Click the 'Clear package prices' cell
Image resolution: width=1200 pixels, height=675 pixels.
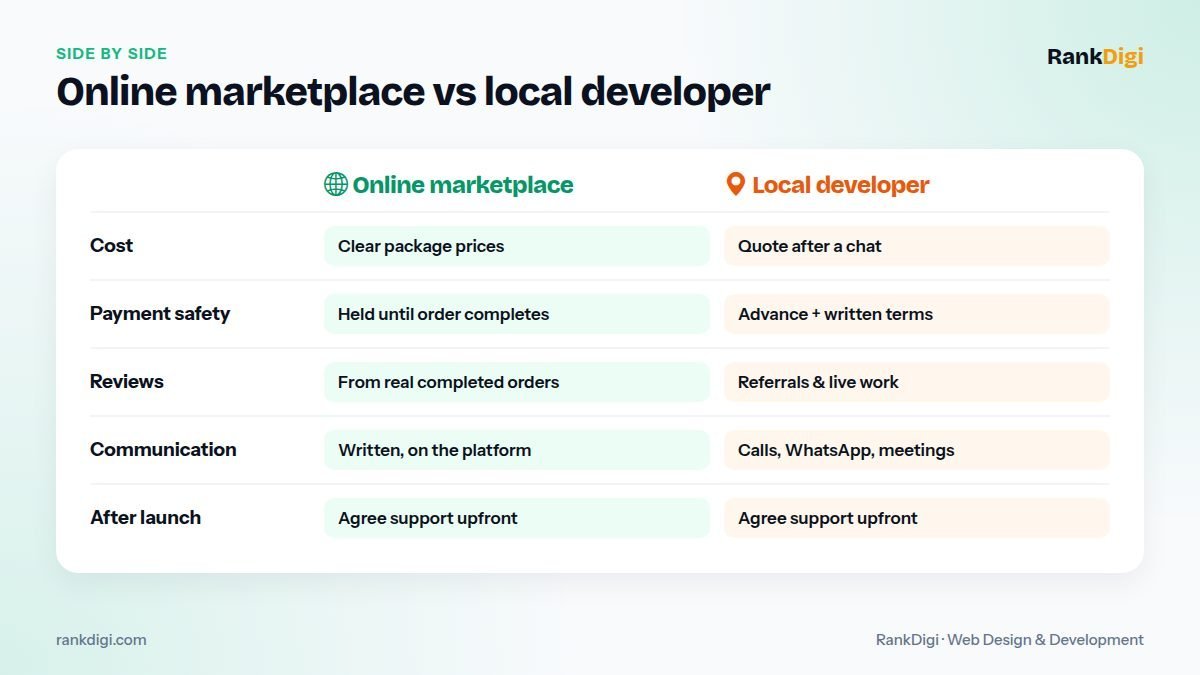pos(517,246)
